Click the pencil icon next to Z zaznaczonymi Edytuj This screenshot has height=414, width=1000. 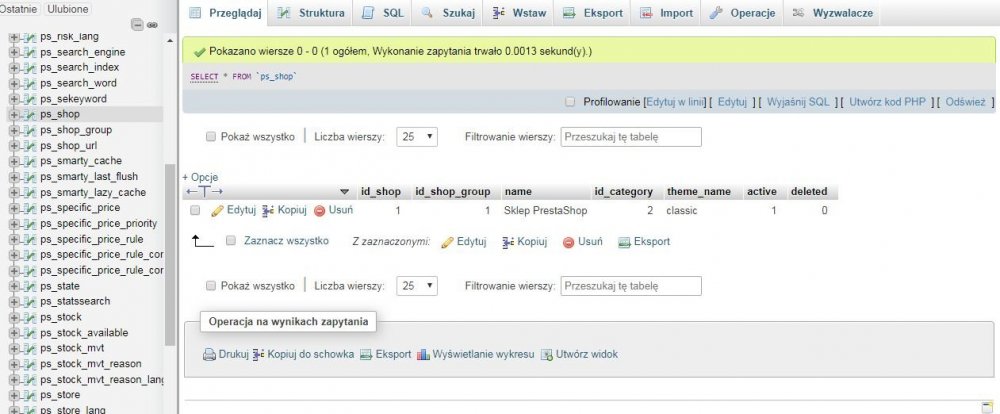click(x=447, y=242)
